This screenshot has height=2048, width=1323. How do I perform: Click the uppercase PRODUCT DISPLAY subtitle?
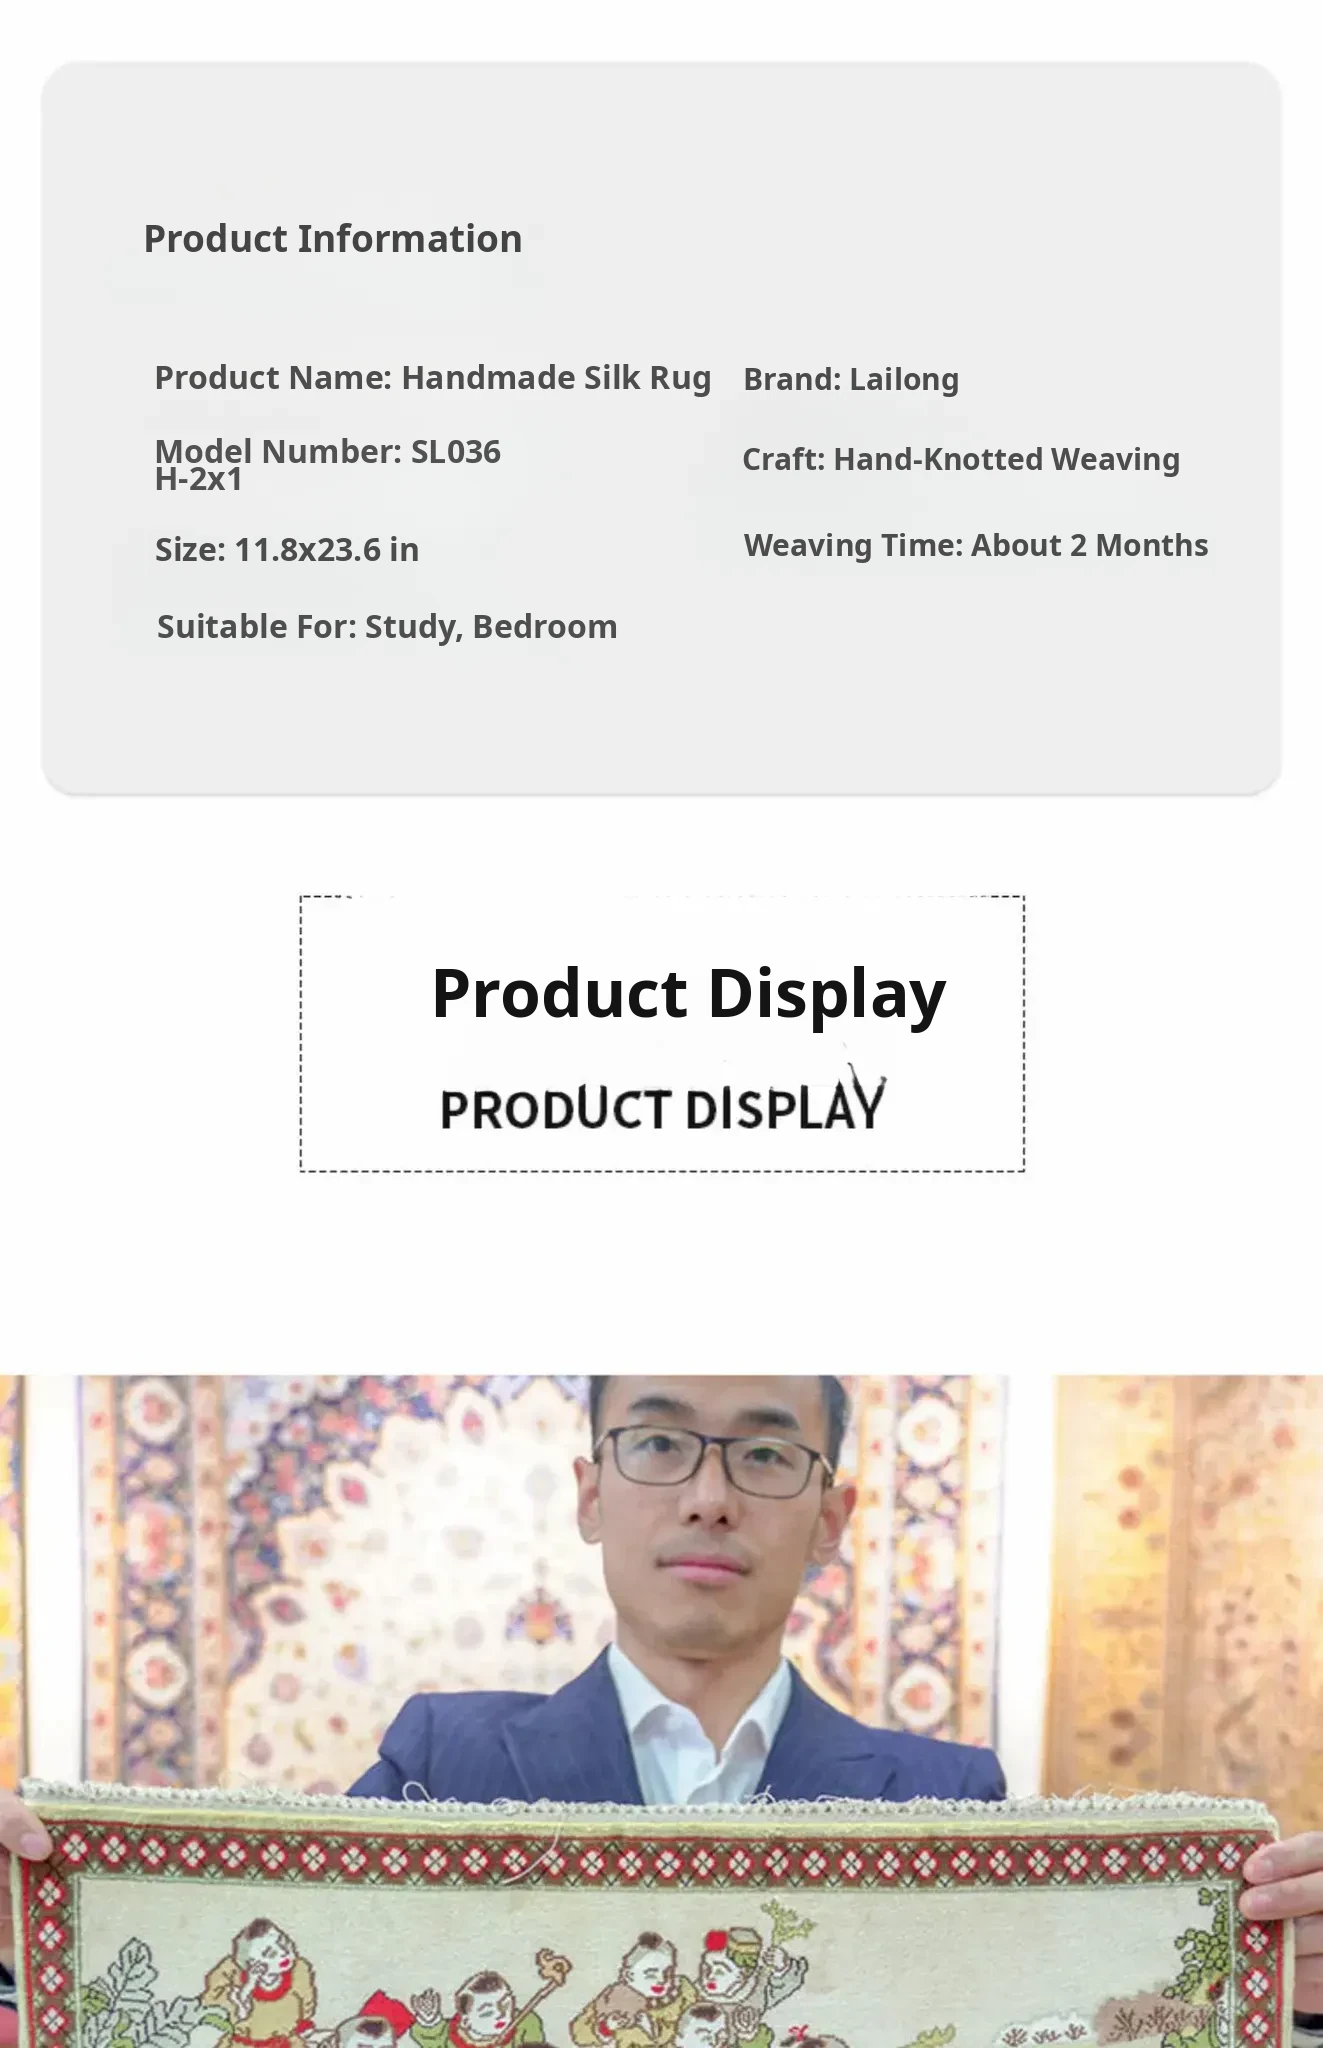tap(662, 1108)
